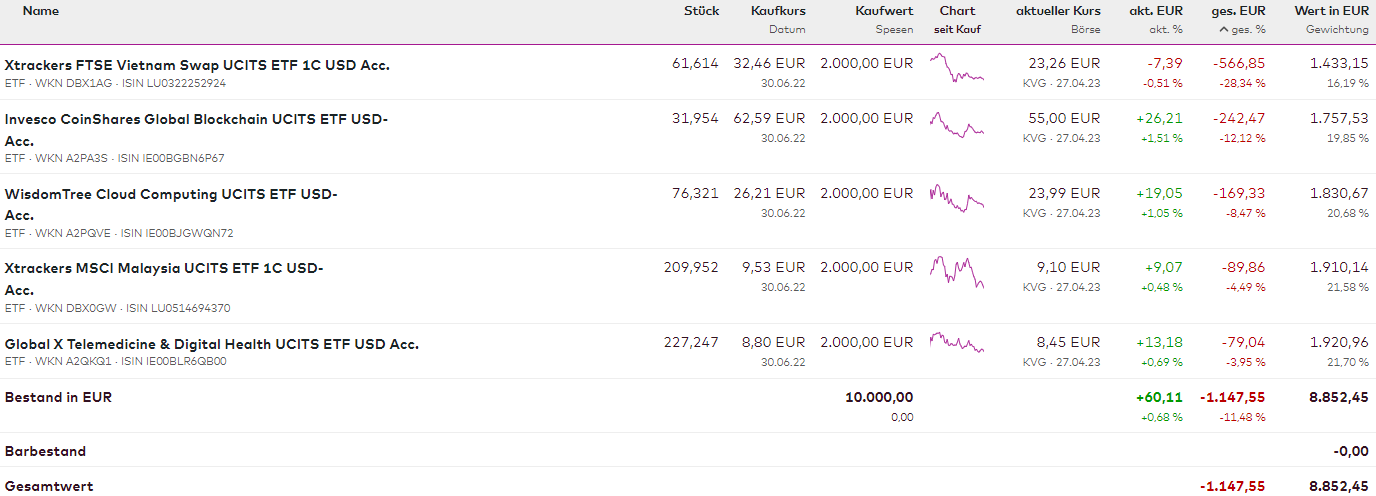Open the Invesco CoinShares Global Blockchain ETF

click(x=195, y=119)
